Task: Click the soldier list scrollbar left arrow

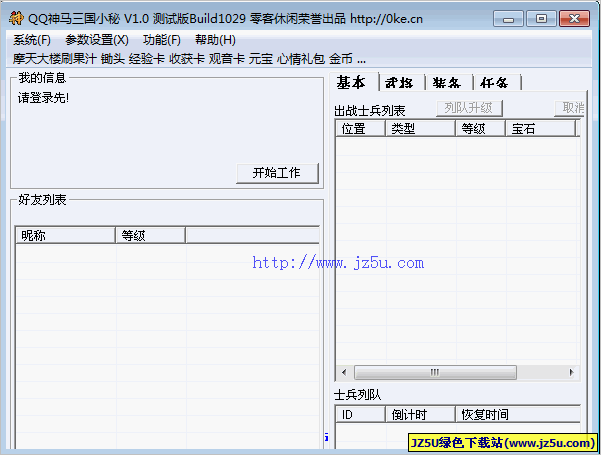Action: [x=344, y=373]
